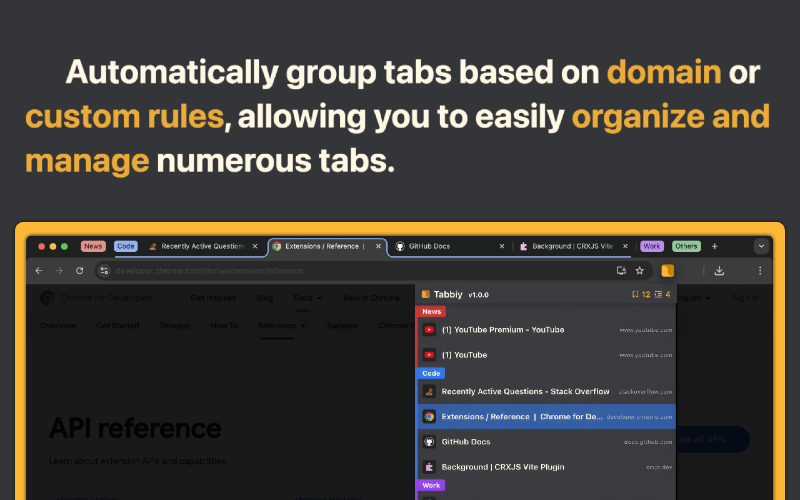Expand the Others tab group
This screenshot has height=500, width=800.
click(686, 246)
